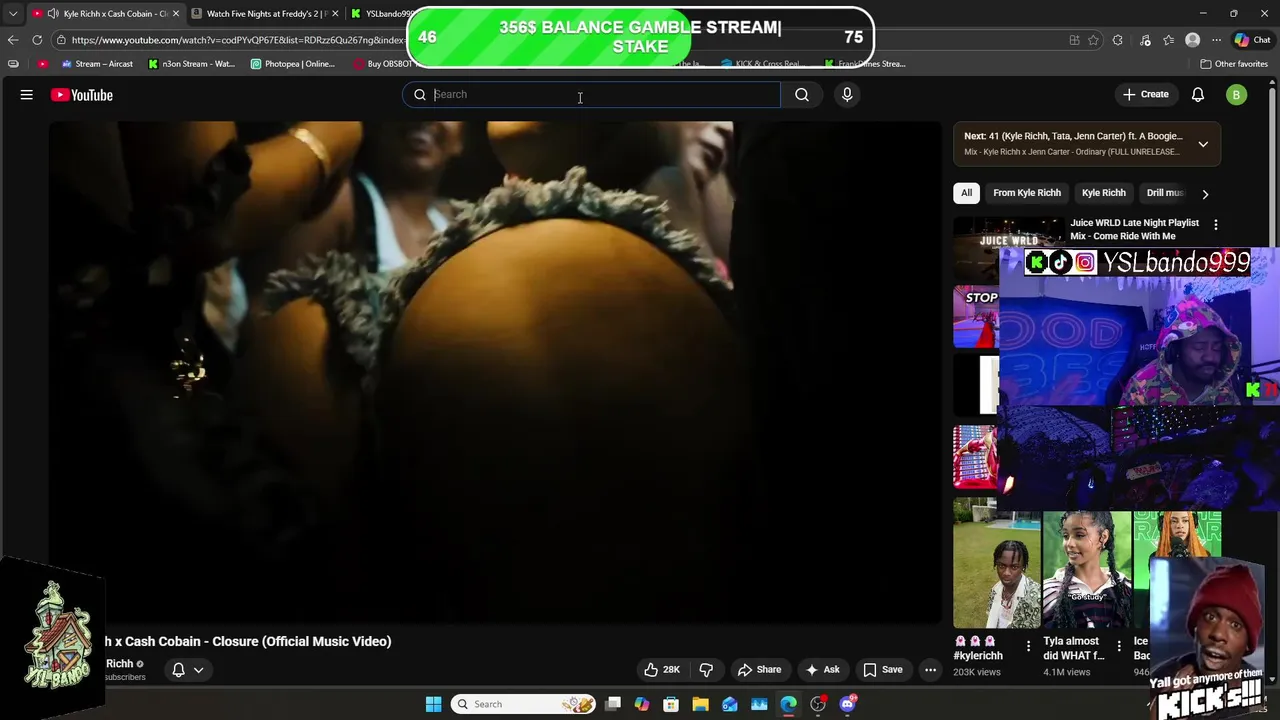Reload the page with refresh icon
Viewport: 1280px width, 720px height.
37,40
